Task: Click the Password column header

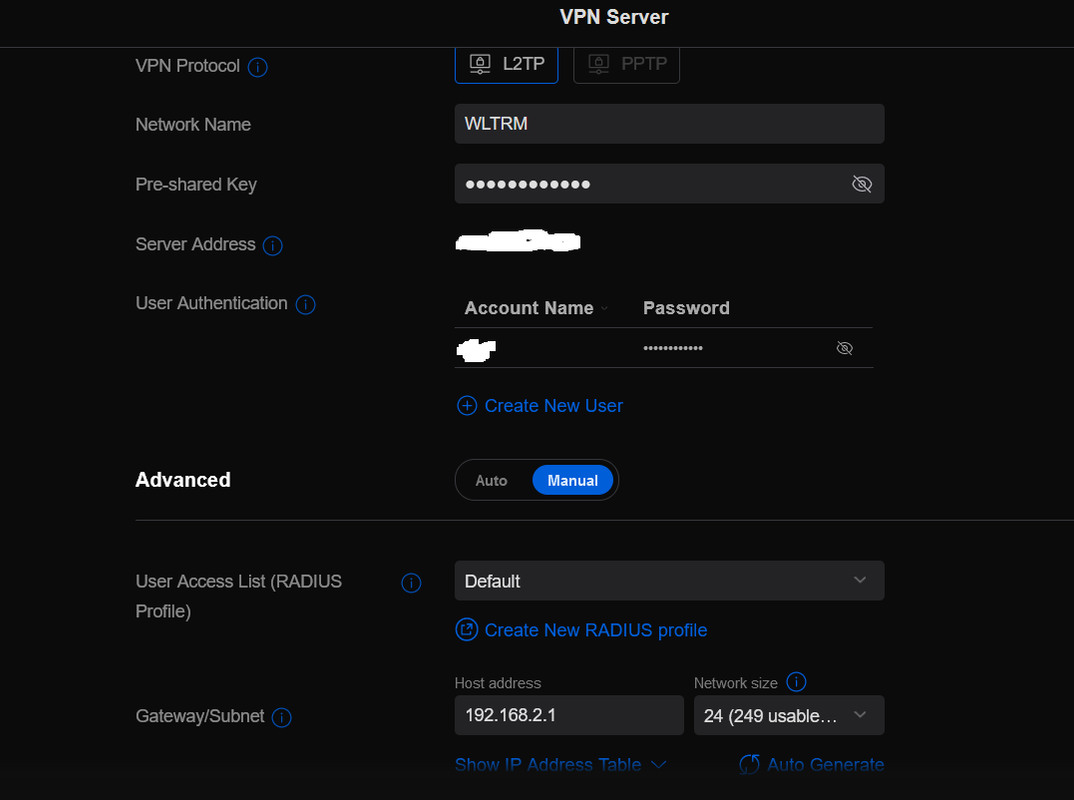Action: (686, 308)
